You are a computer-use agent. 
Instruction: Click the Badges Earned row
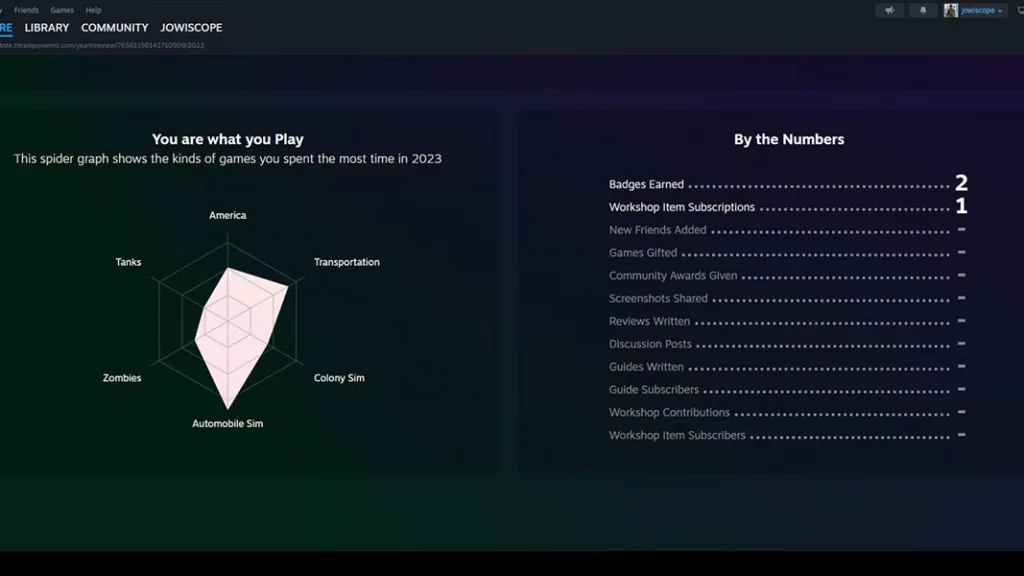tap(788, 184)
